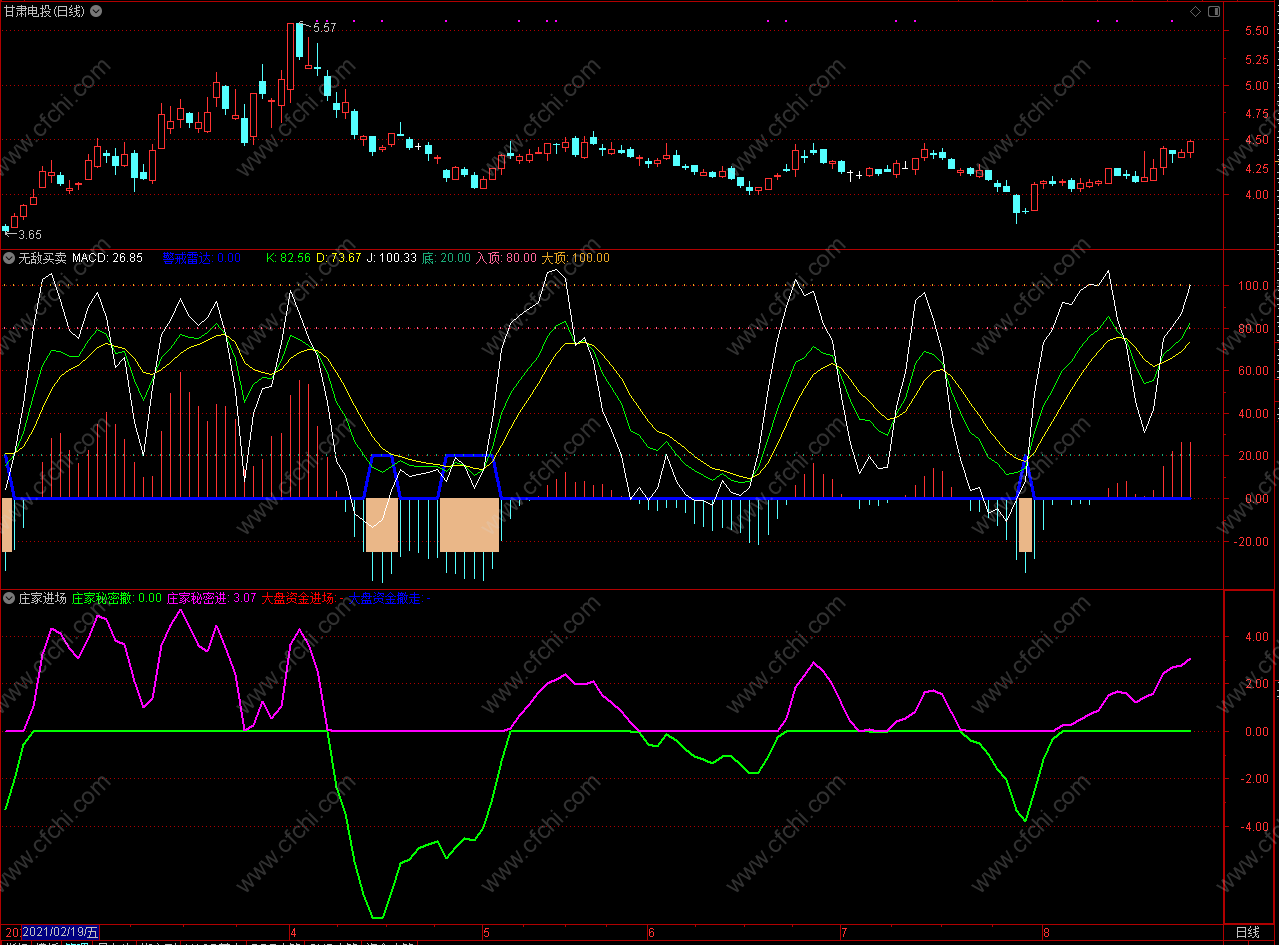
Task: Click the 日线 period button at bottom right
Action: click(1247, 932)
